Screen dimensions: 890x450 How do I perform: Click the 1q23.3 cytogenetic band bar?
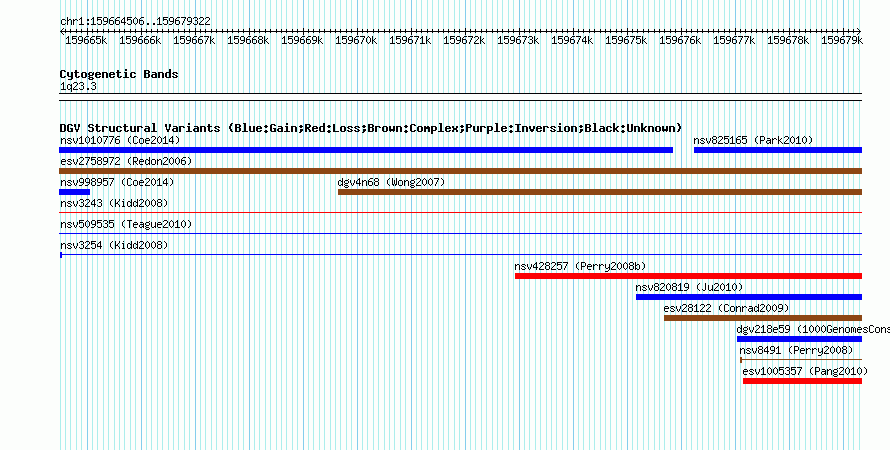pos(460,97)
